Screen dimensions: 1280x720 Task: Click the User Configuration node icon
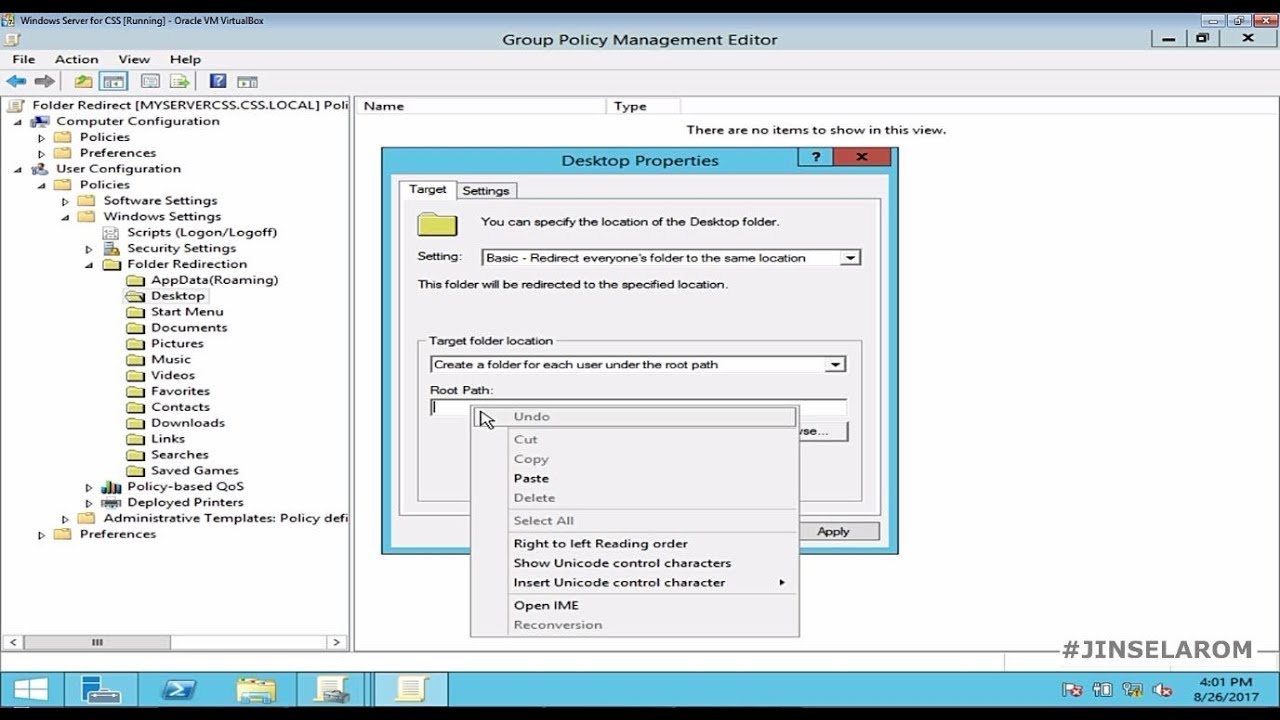click(40, 169)
